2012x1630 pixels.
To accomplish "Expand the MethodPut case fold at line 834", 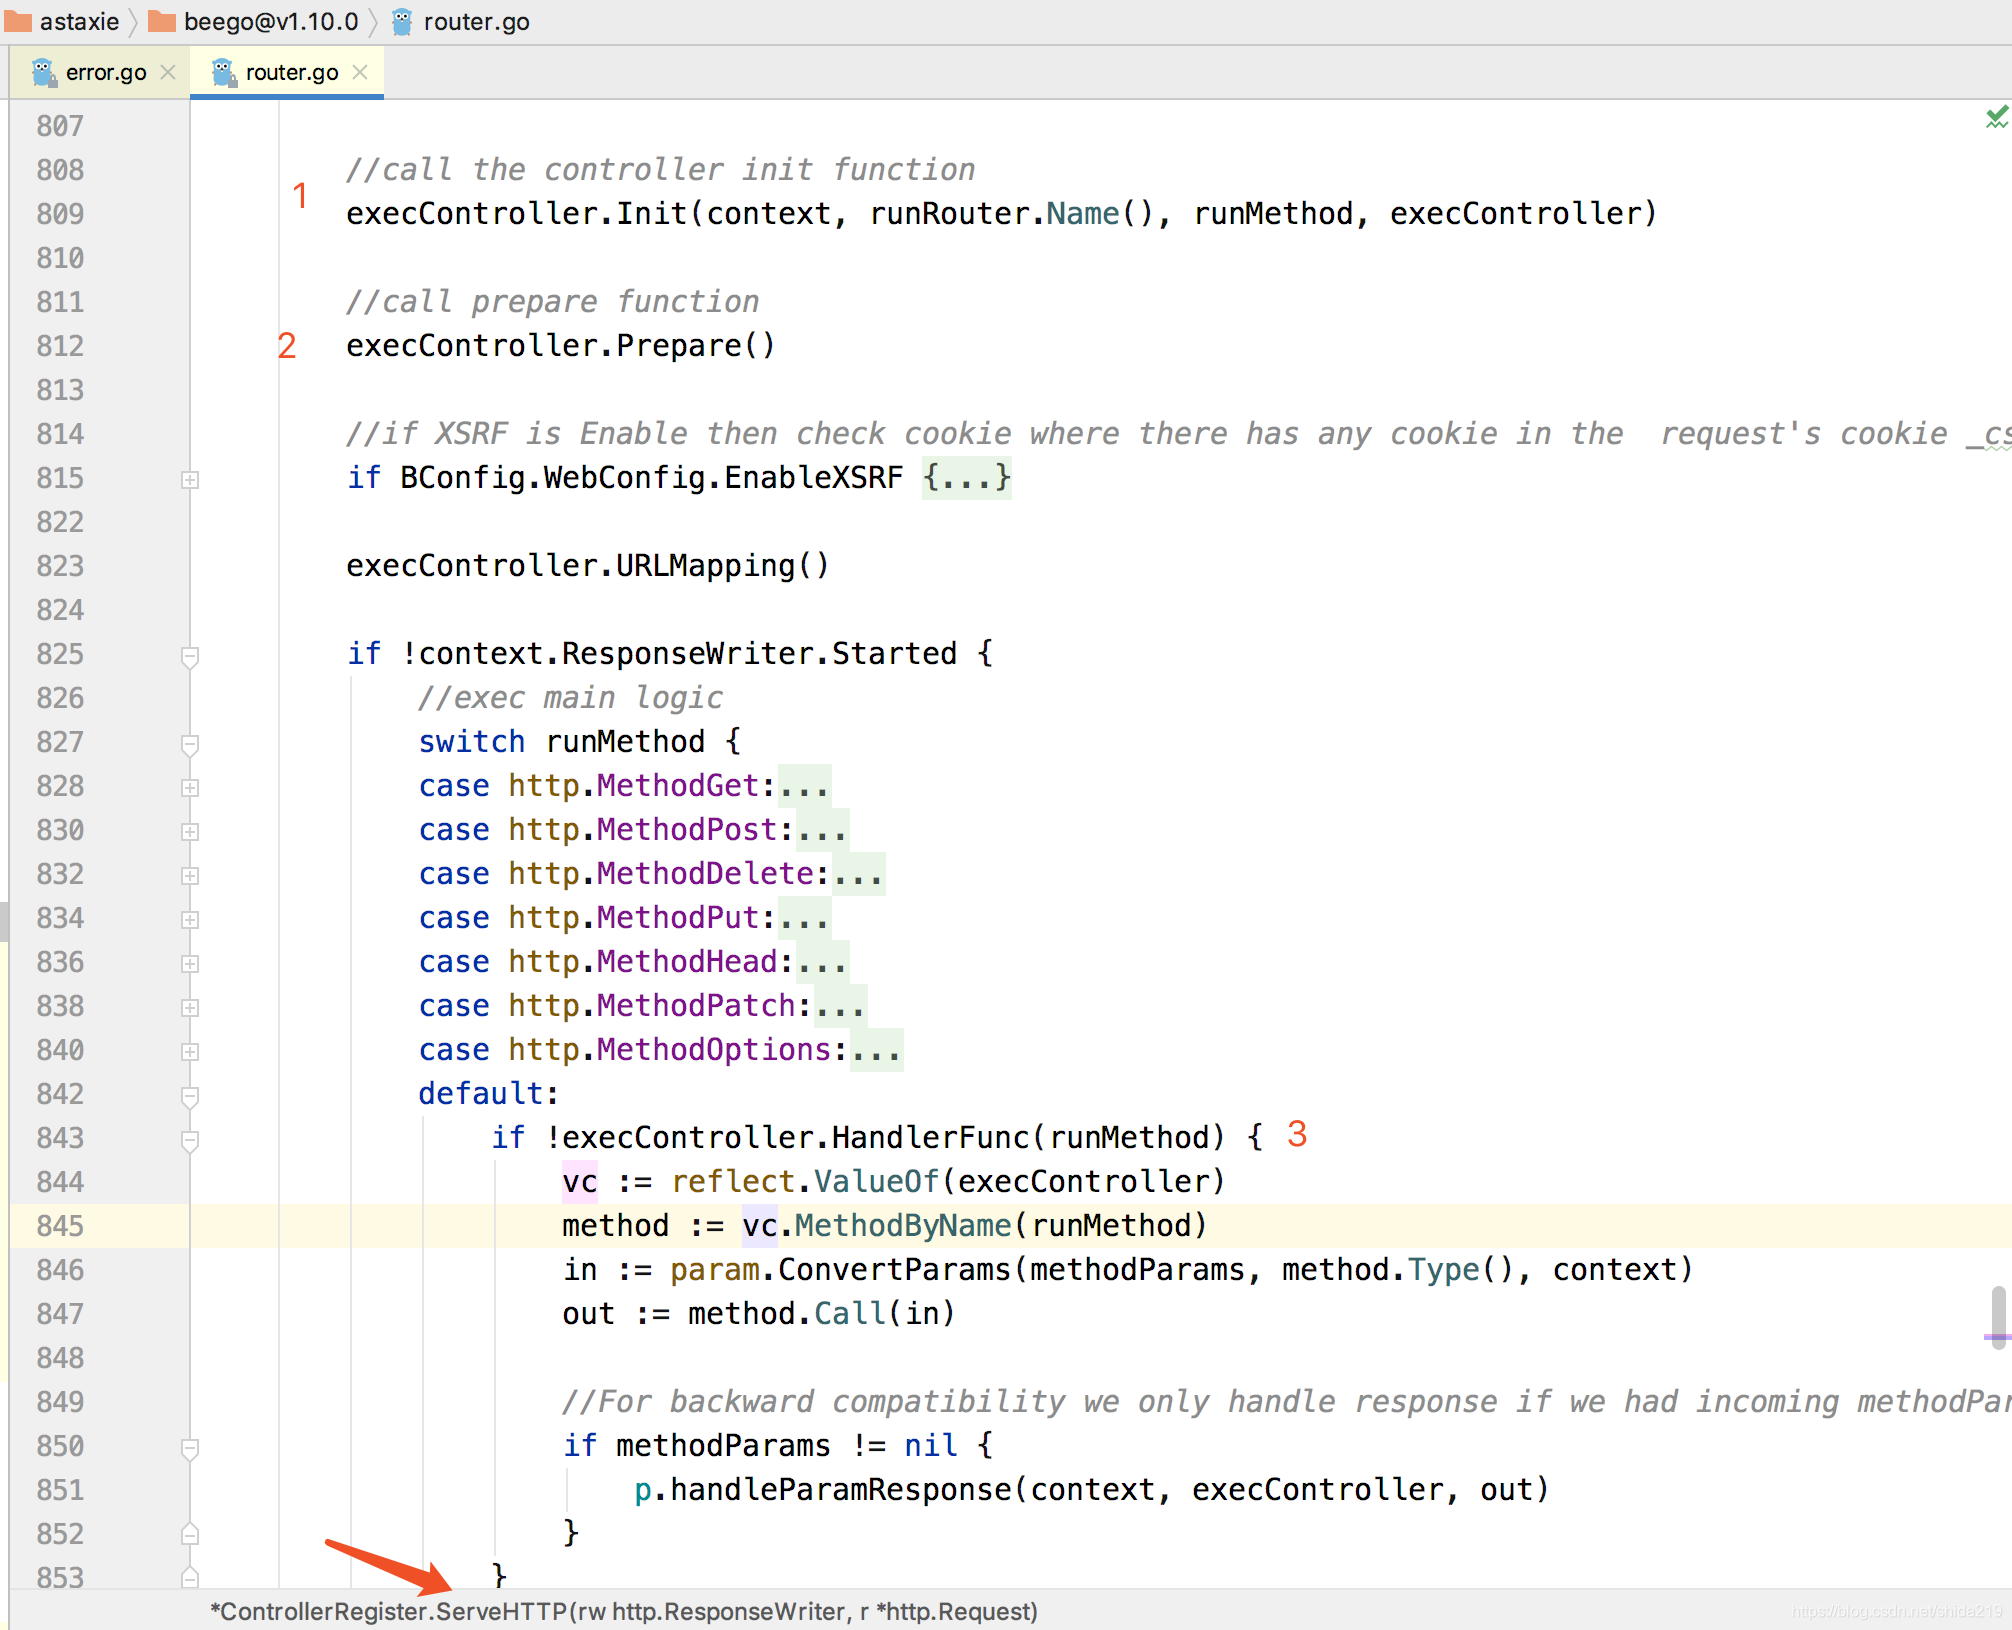I will [x=189, y=919].
